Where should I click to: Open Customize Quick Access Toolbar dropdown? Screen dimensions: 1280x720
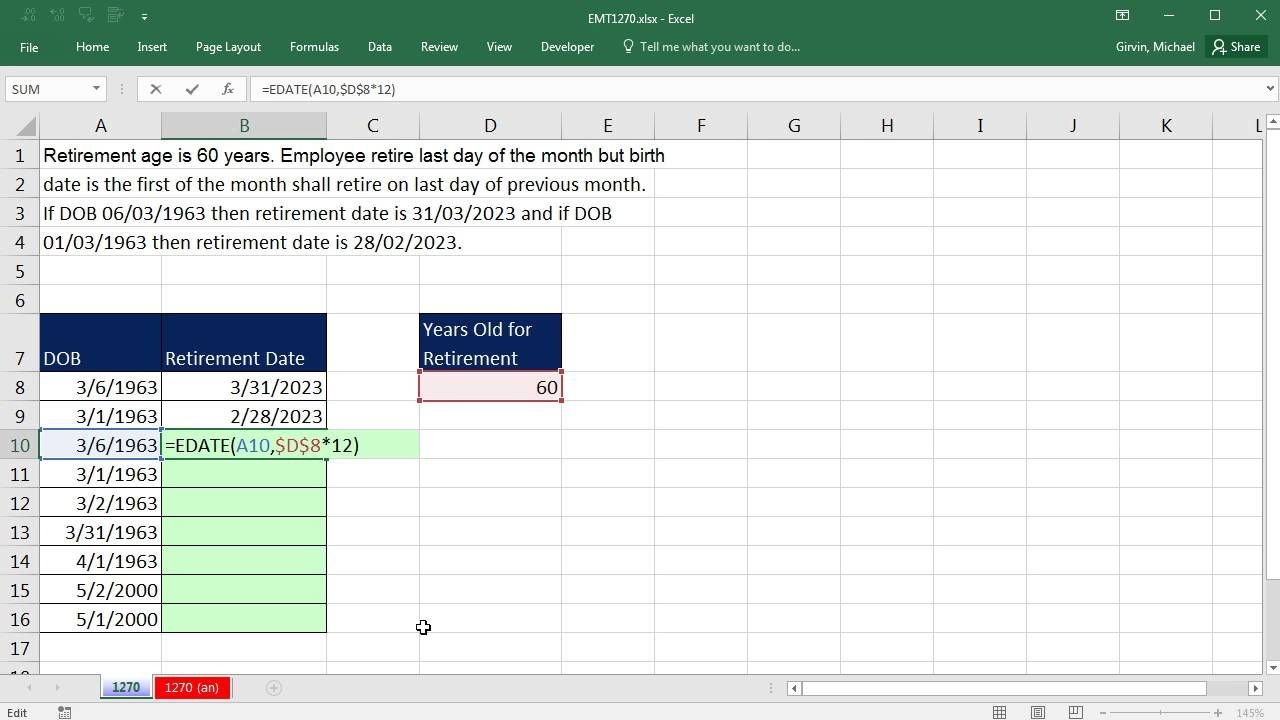pos(145,17)
